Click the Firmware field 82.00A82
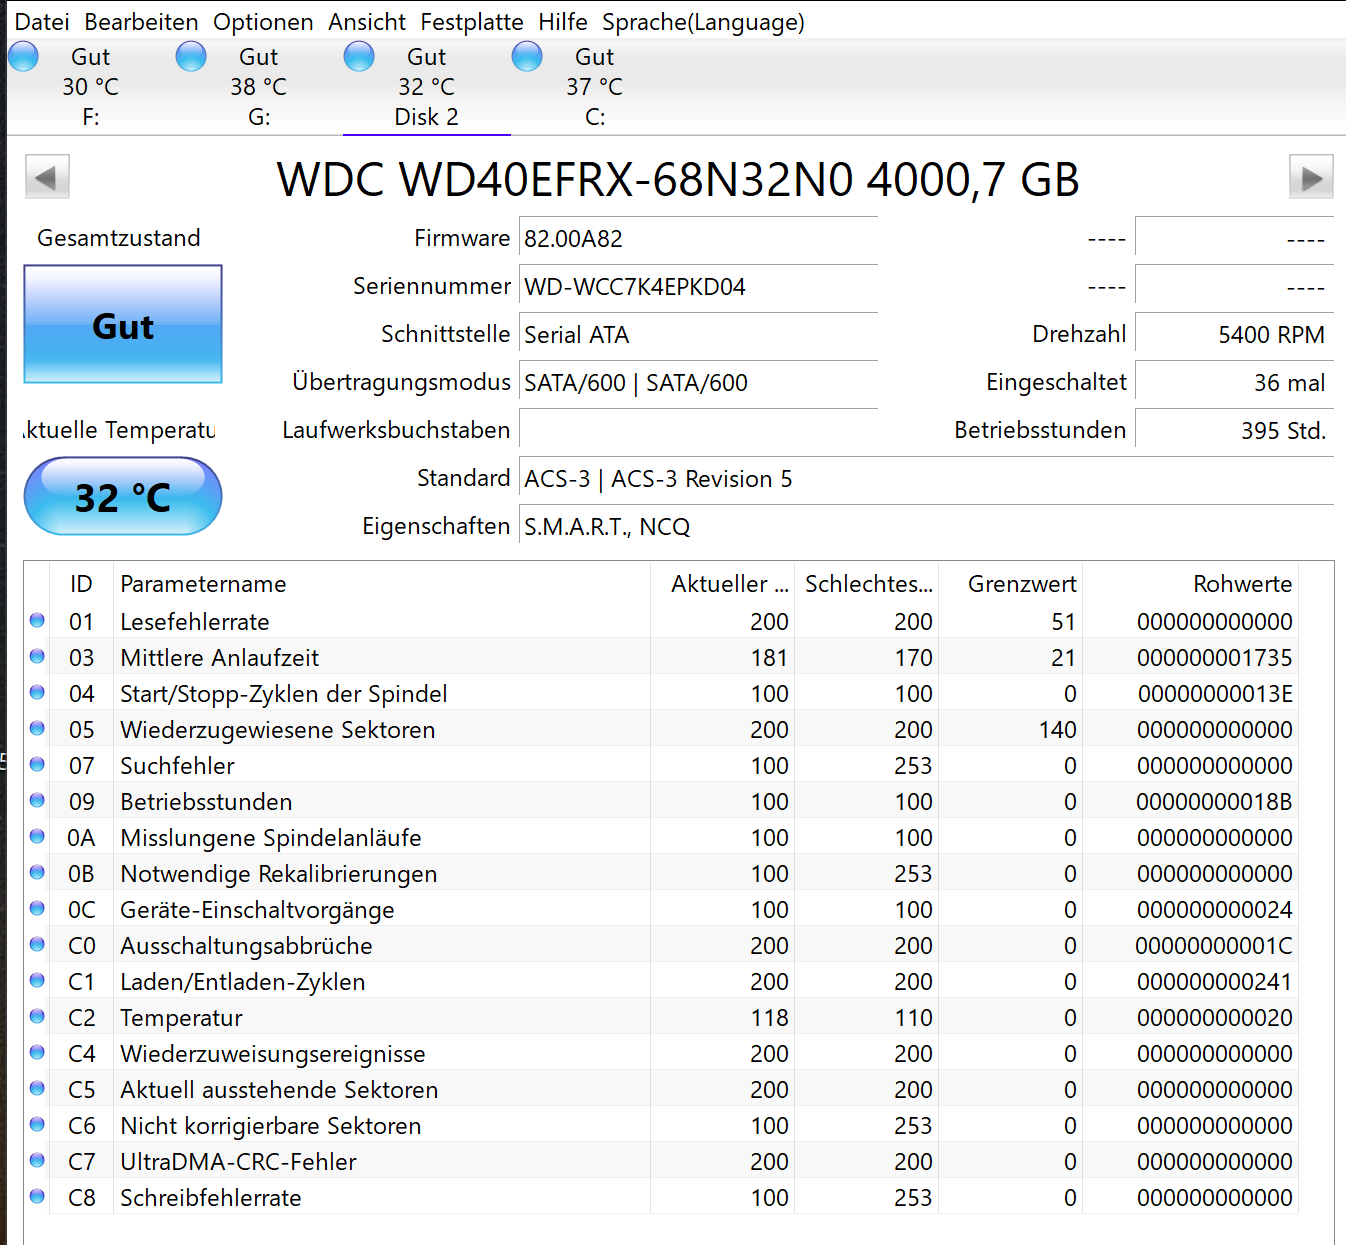1346x1245 pixels. click(698, 239)
